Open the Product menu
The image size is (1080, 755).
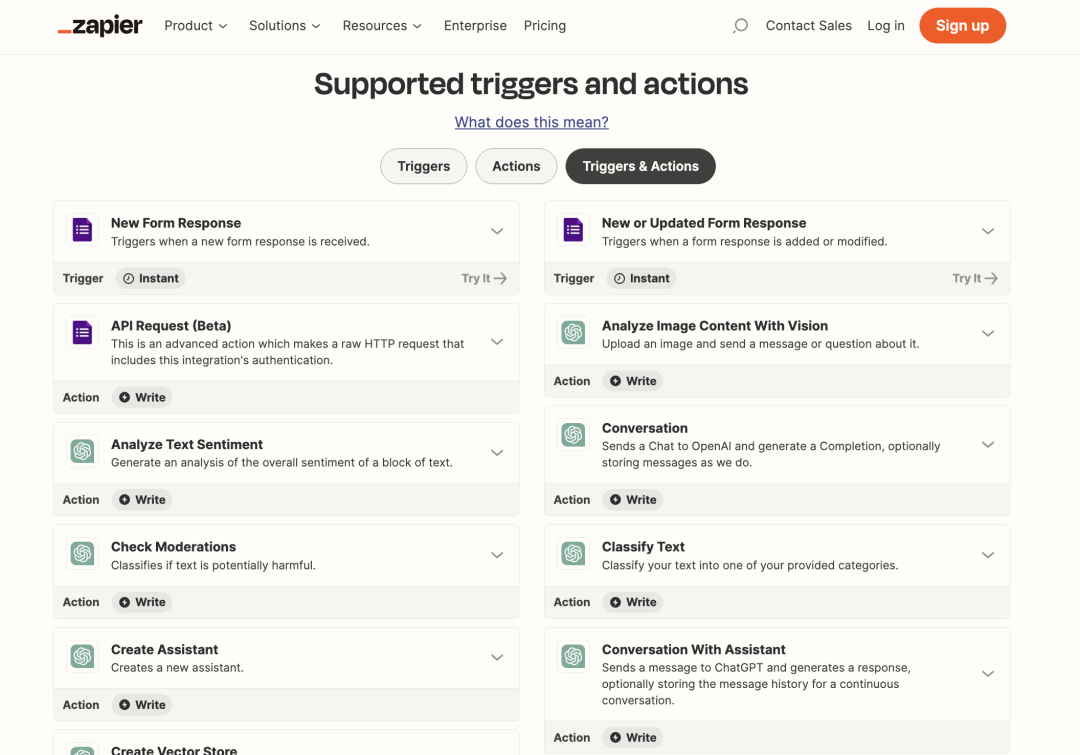tap(196, 26)
